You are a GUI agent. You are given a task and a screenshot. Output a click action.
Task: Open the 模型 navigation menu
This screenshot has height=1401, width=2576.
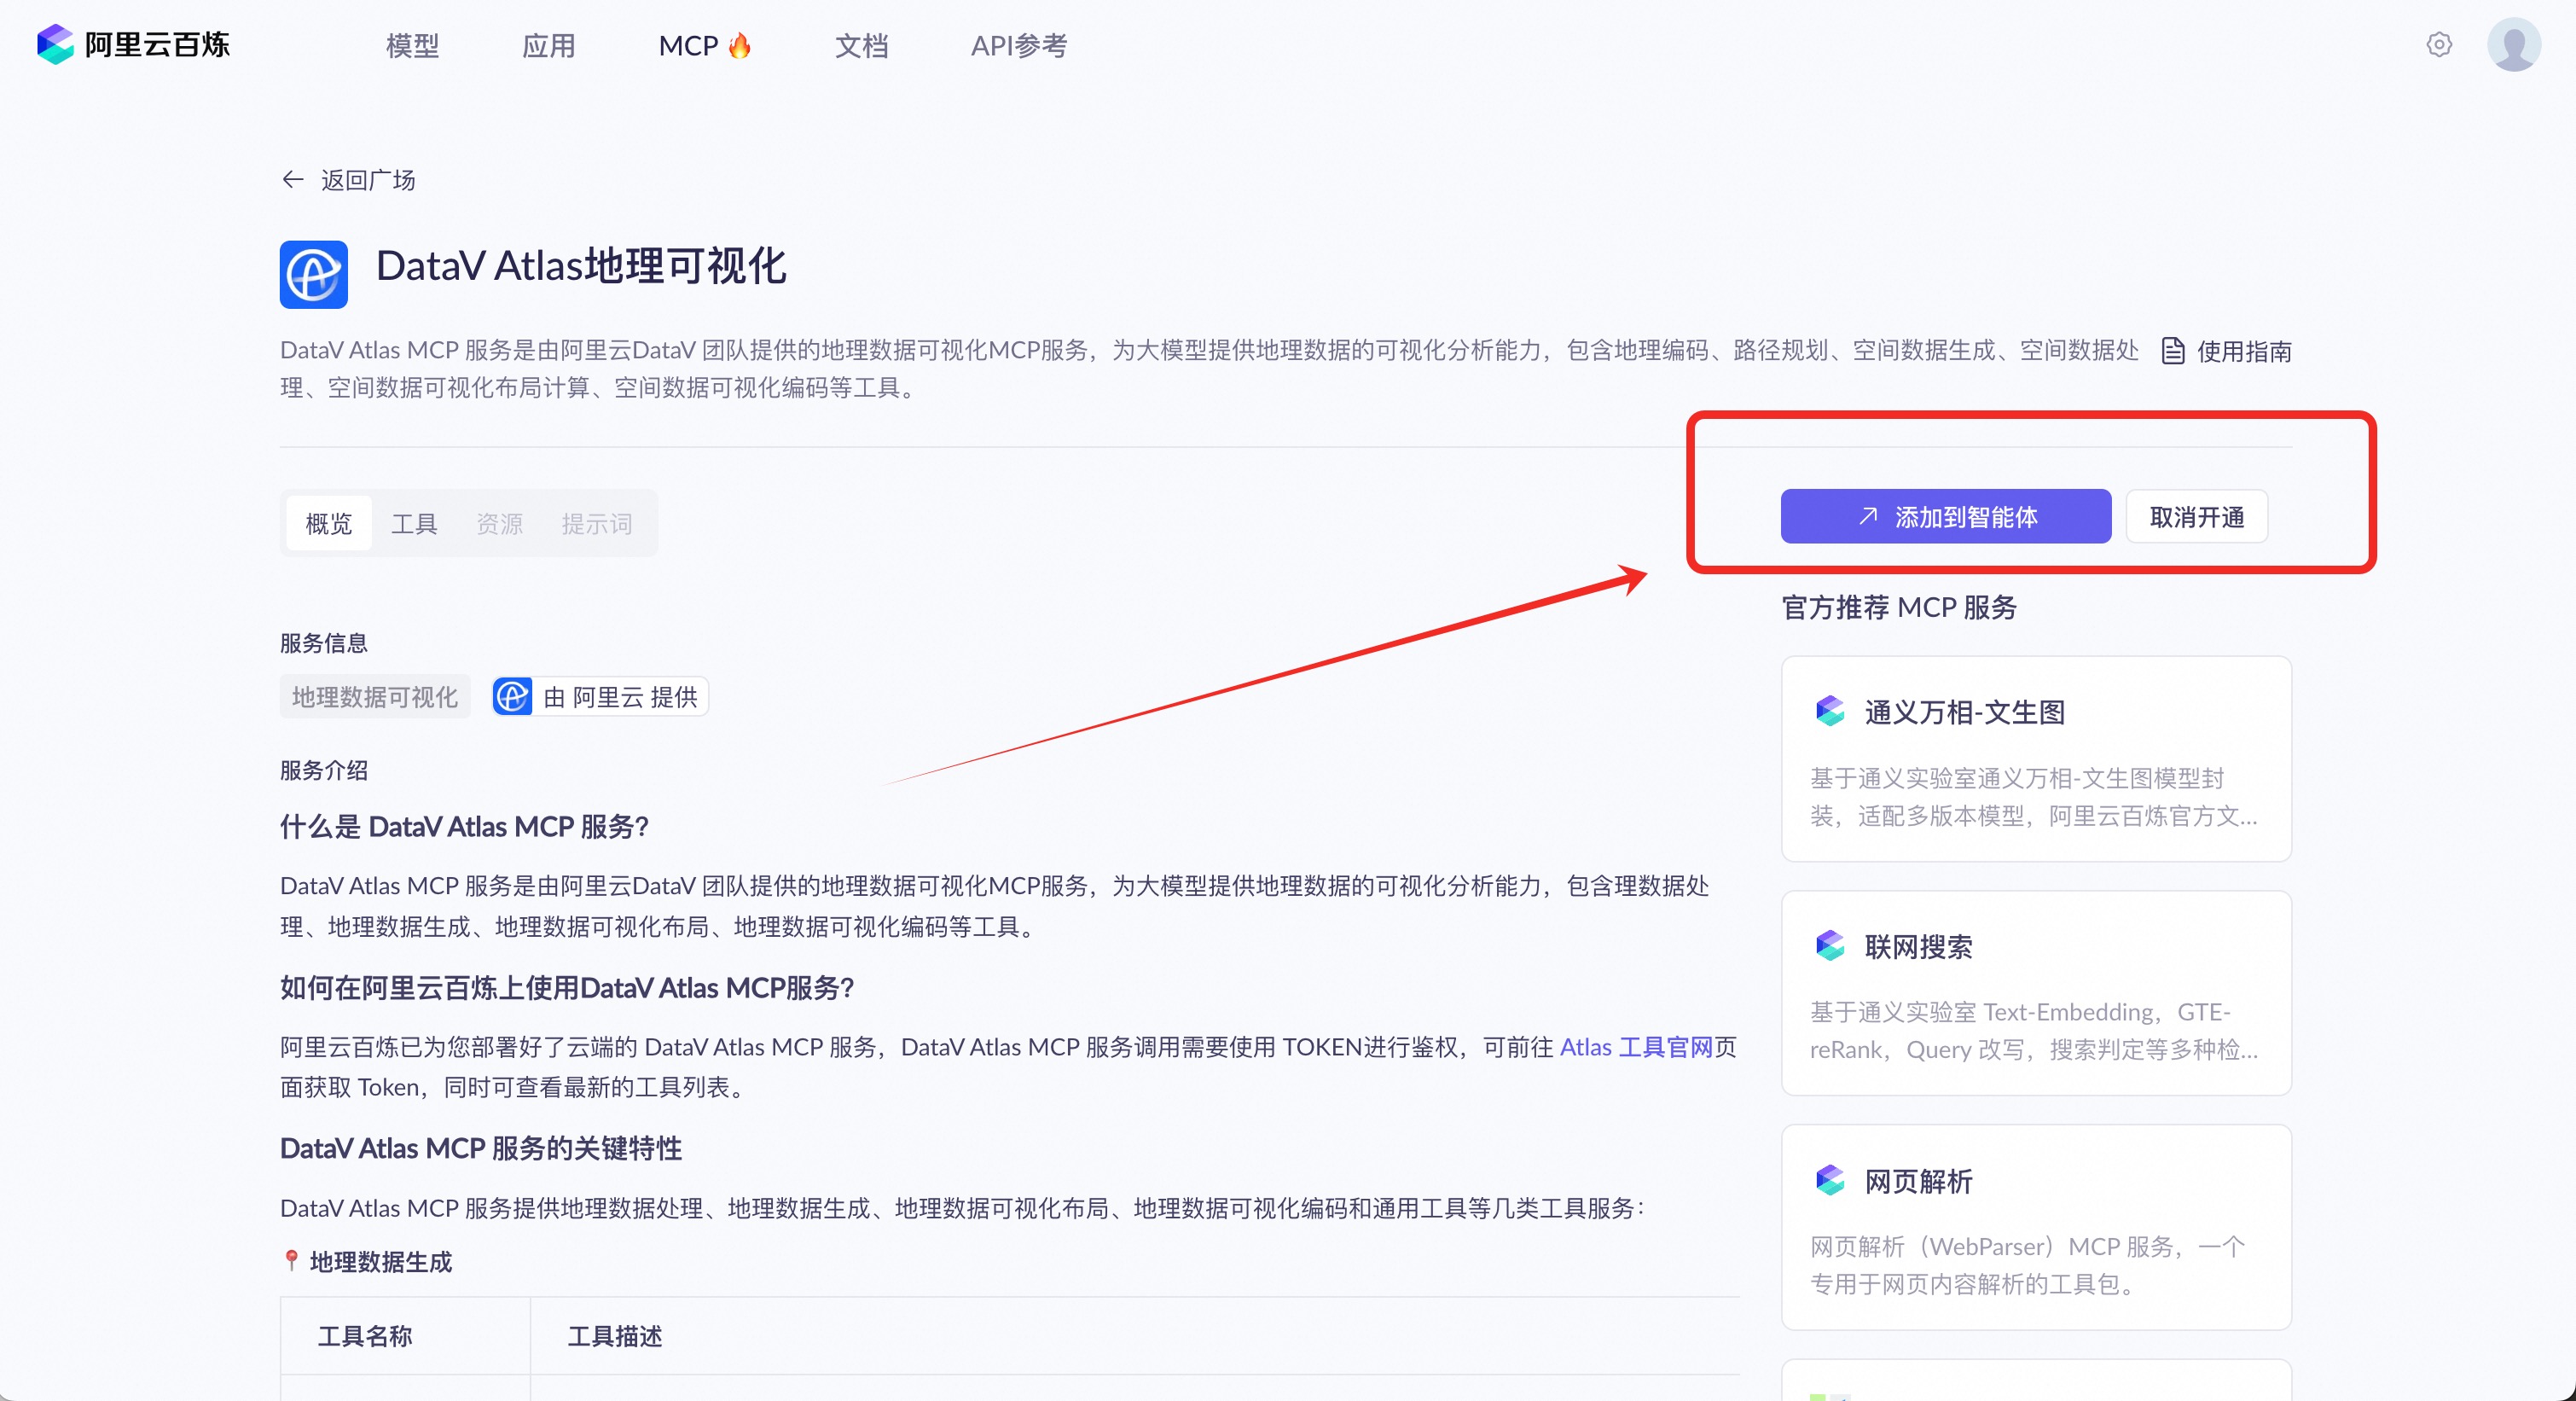(x=412, y=46)
